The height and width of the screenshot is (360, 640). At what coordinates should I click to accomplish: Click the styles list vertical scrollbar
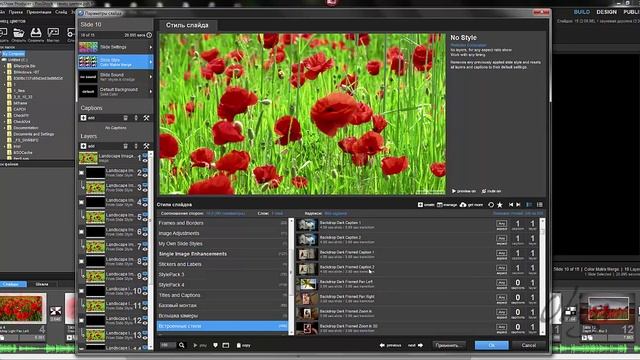coord(542,277)
